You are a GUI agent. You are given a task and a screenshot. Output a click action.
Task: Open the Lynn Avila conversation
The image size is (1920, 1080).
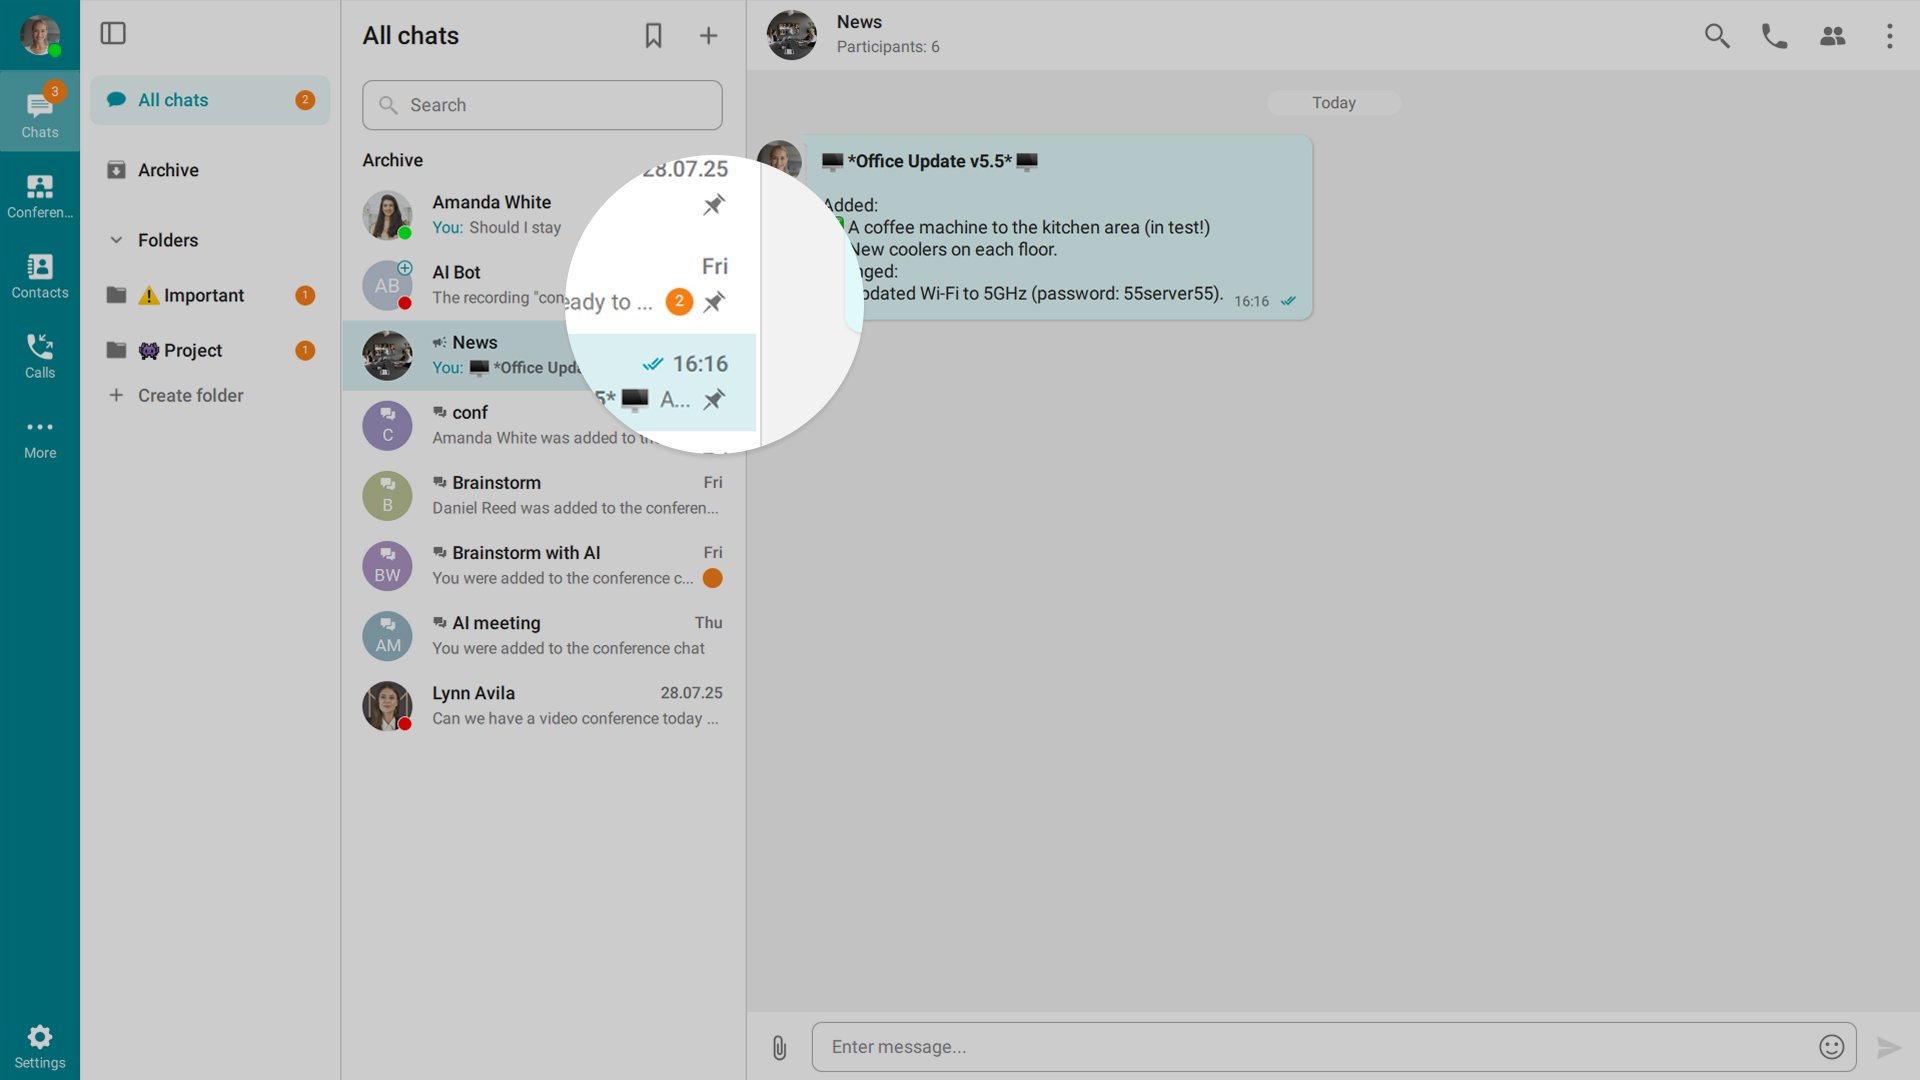pos(542,705)
